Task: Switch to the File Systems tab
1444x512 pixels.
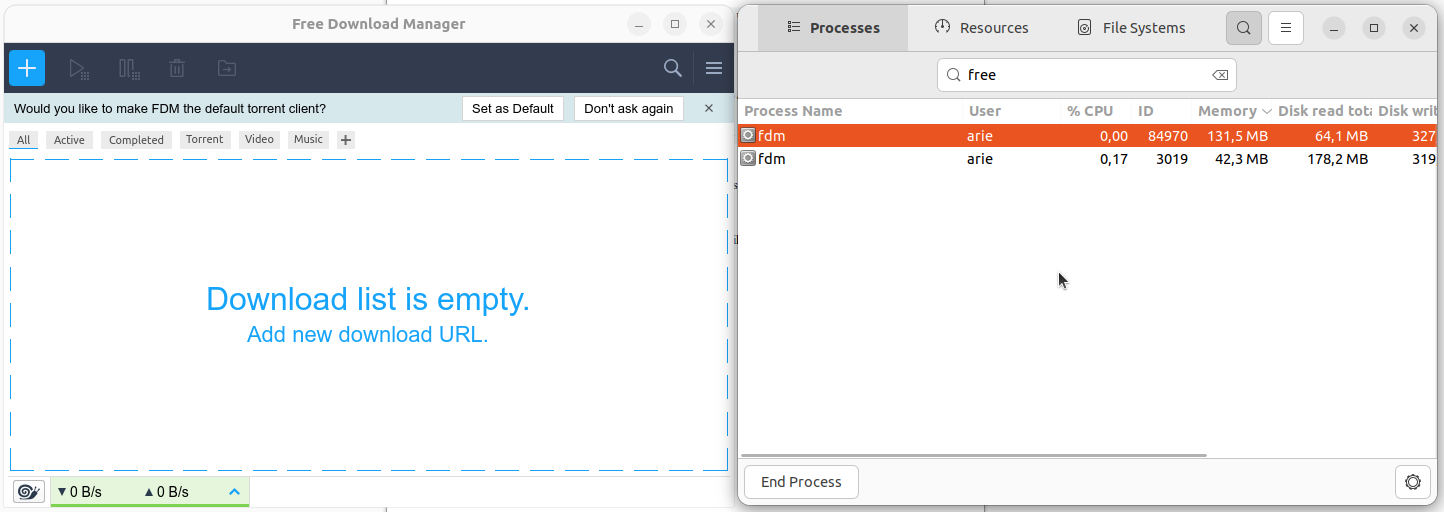Action: coord(1131,28)
